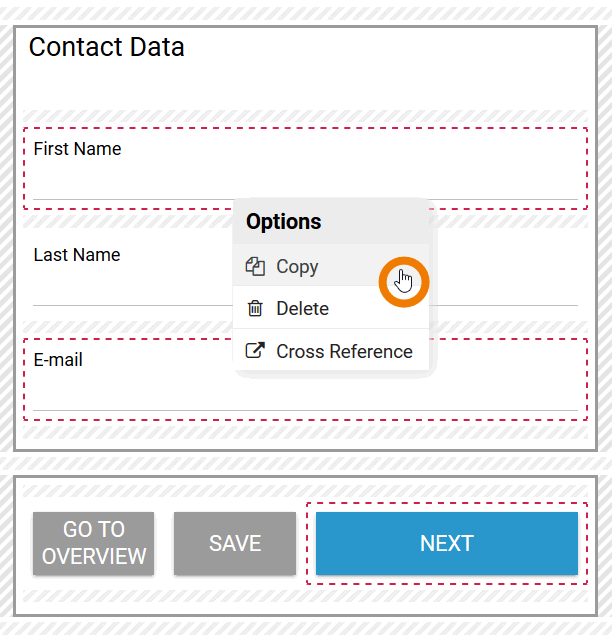The image size is (612, 642).
Task: Click the blue NEXT button
Action: [x=446, y=543]
